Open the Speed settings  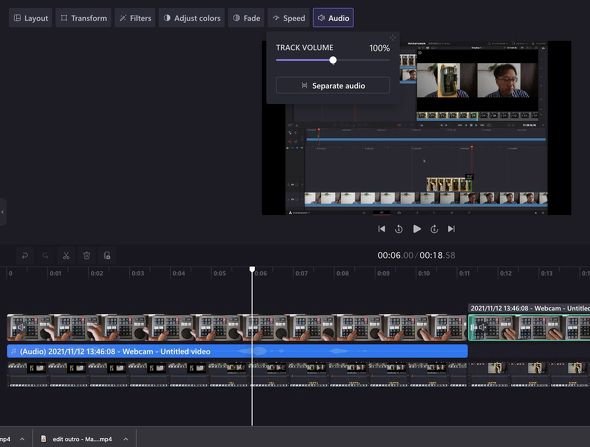[289, 18]
